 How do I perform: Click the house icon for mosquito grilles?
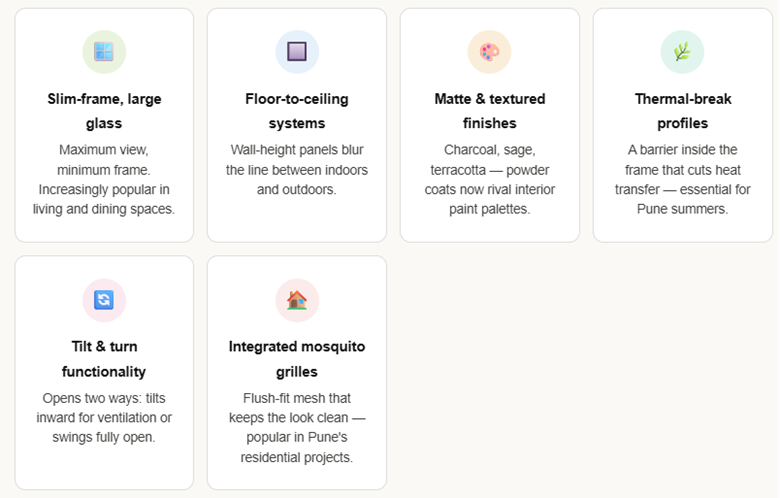coord(297,300)
